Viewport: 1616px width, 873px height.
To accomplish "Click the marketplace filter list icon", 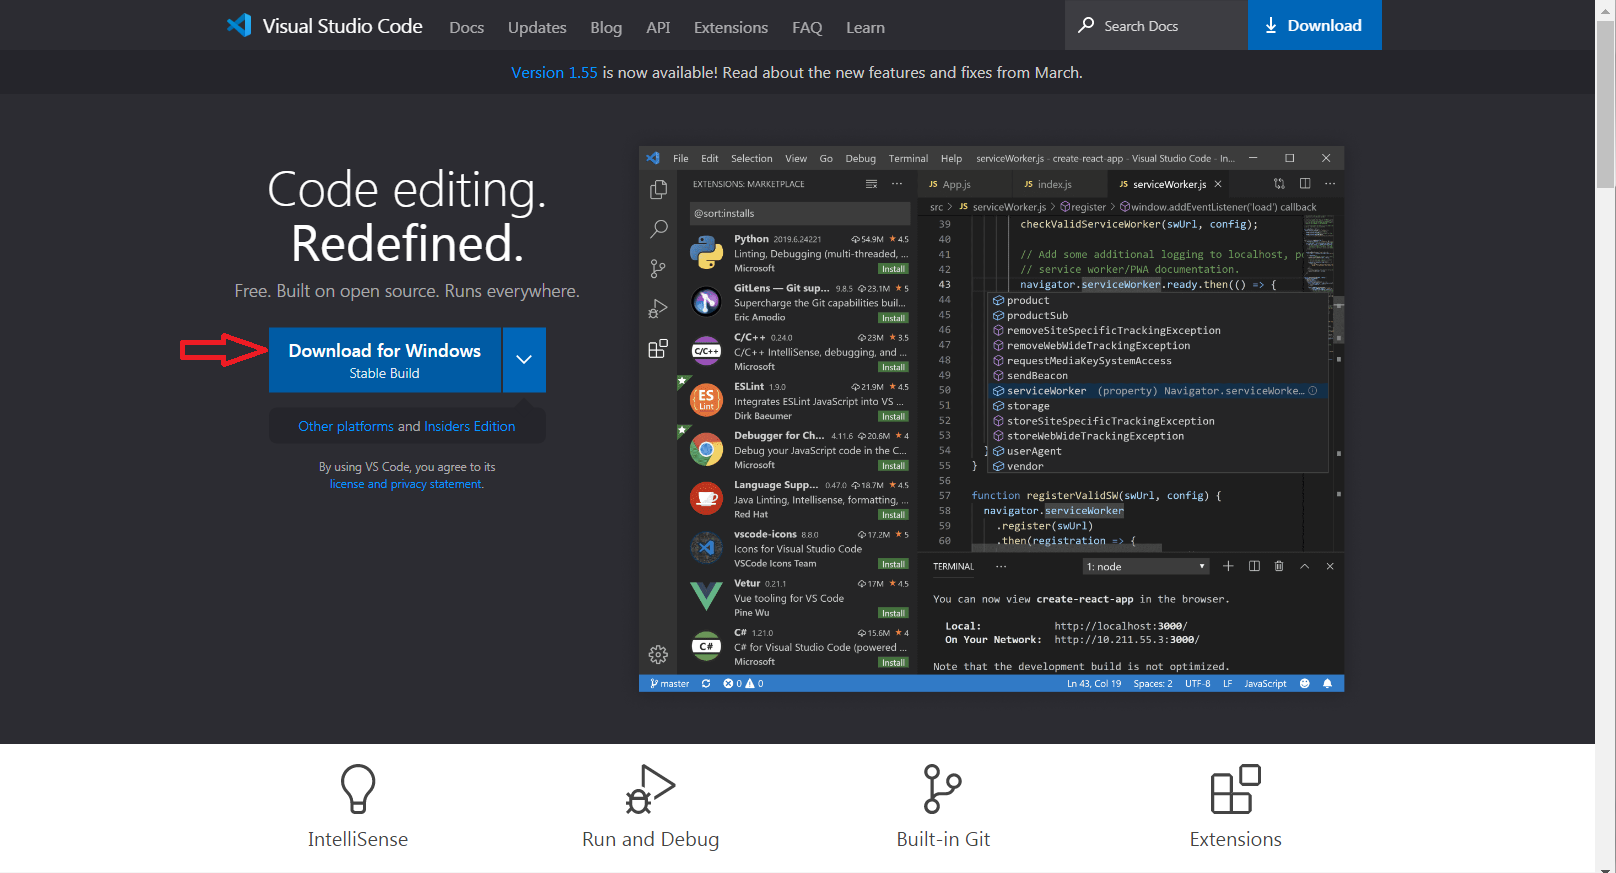I will [871, 184].
